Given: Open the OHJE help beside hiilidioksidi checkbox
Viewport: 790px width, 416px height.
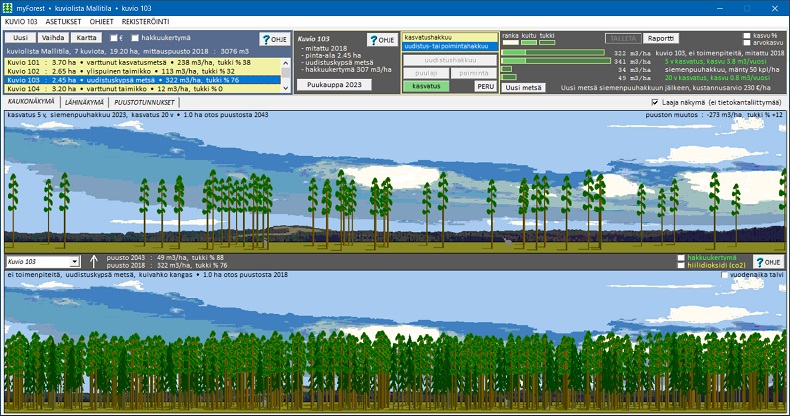Looking at the screenshot, I should [x=767, y=261].
